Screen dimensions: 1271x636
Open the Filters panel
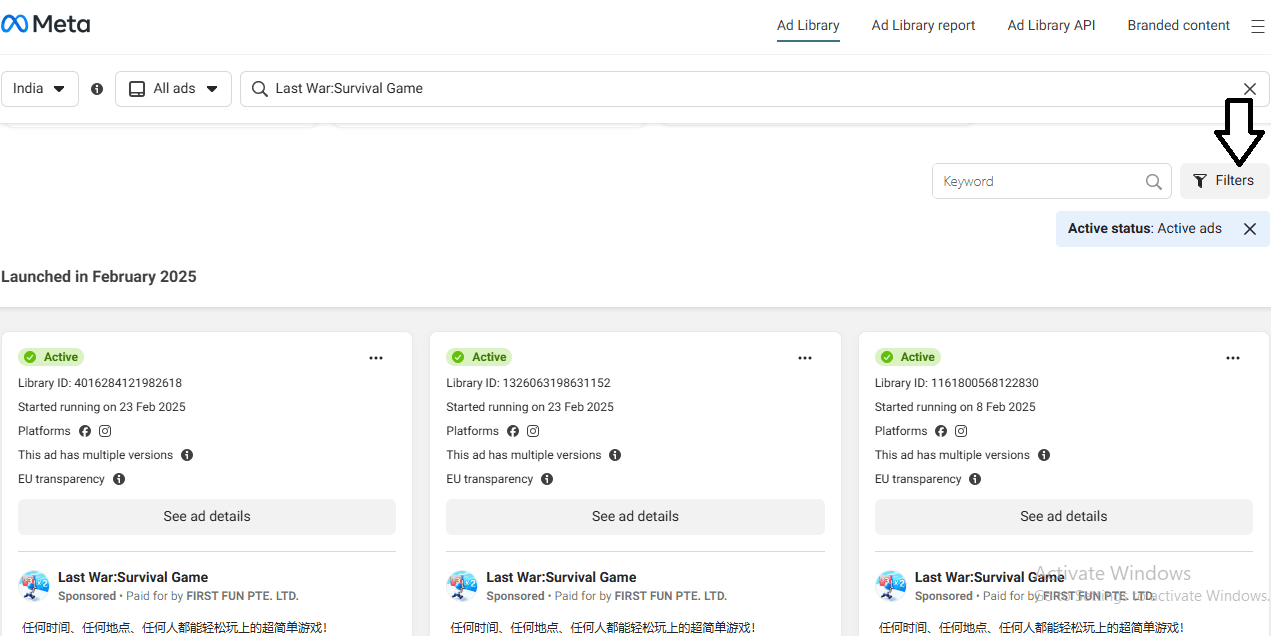click(x=1224, y=181)
